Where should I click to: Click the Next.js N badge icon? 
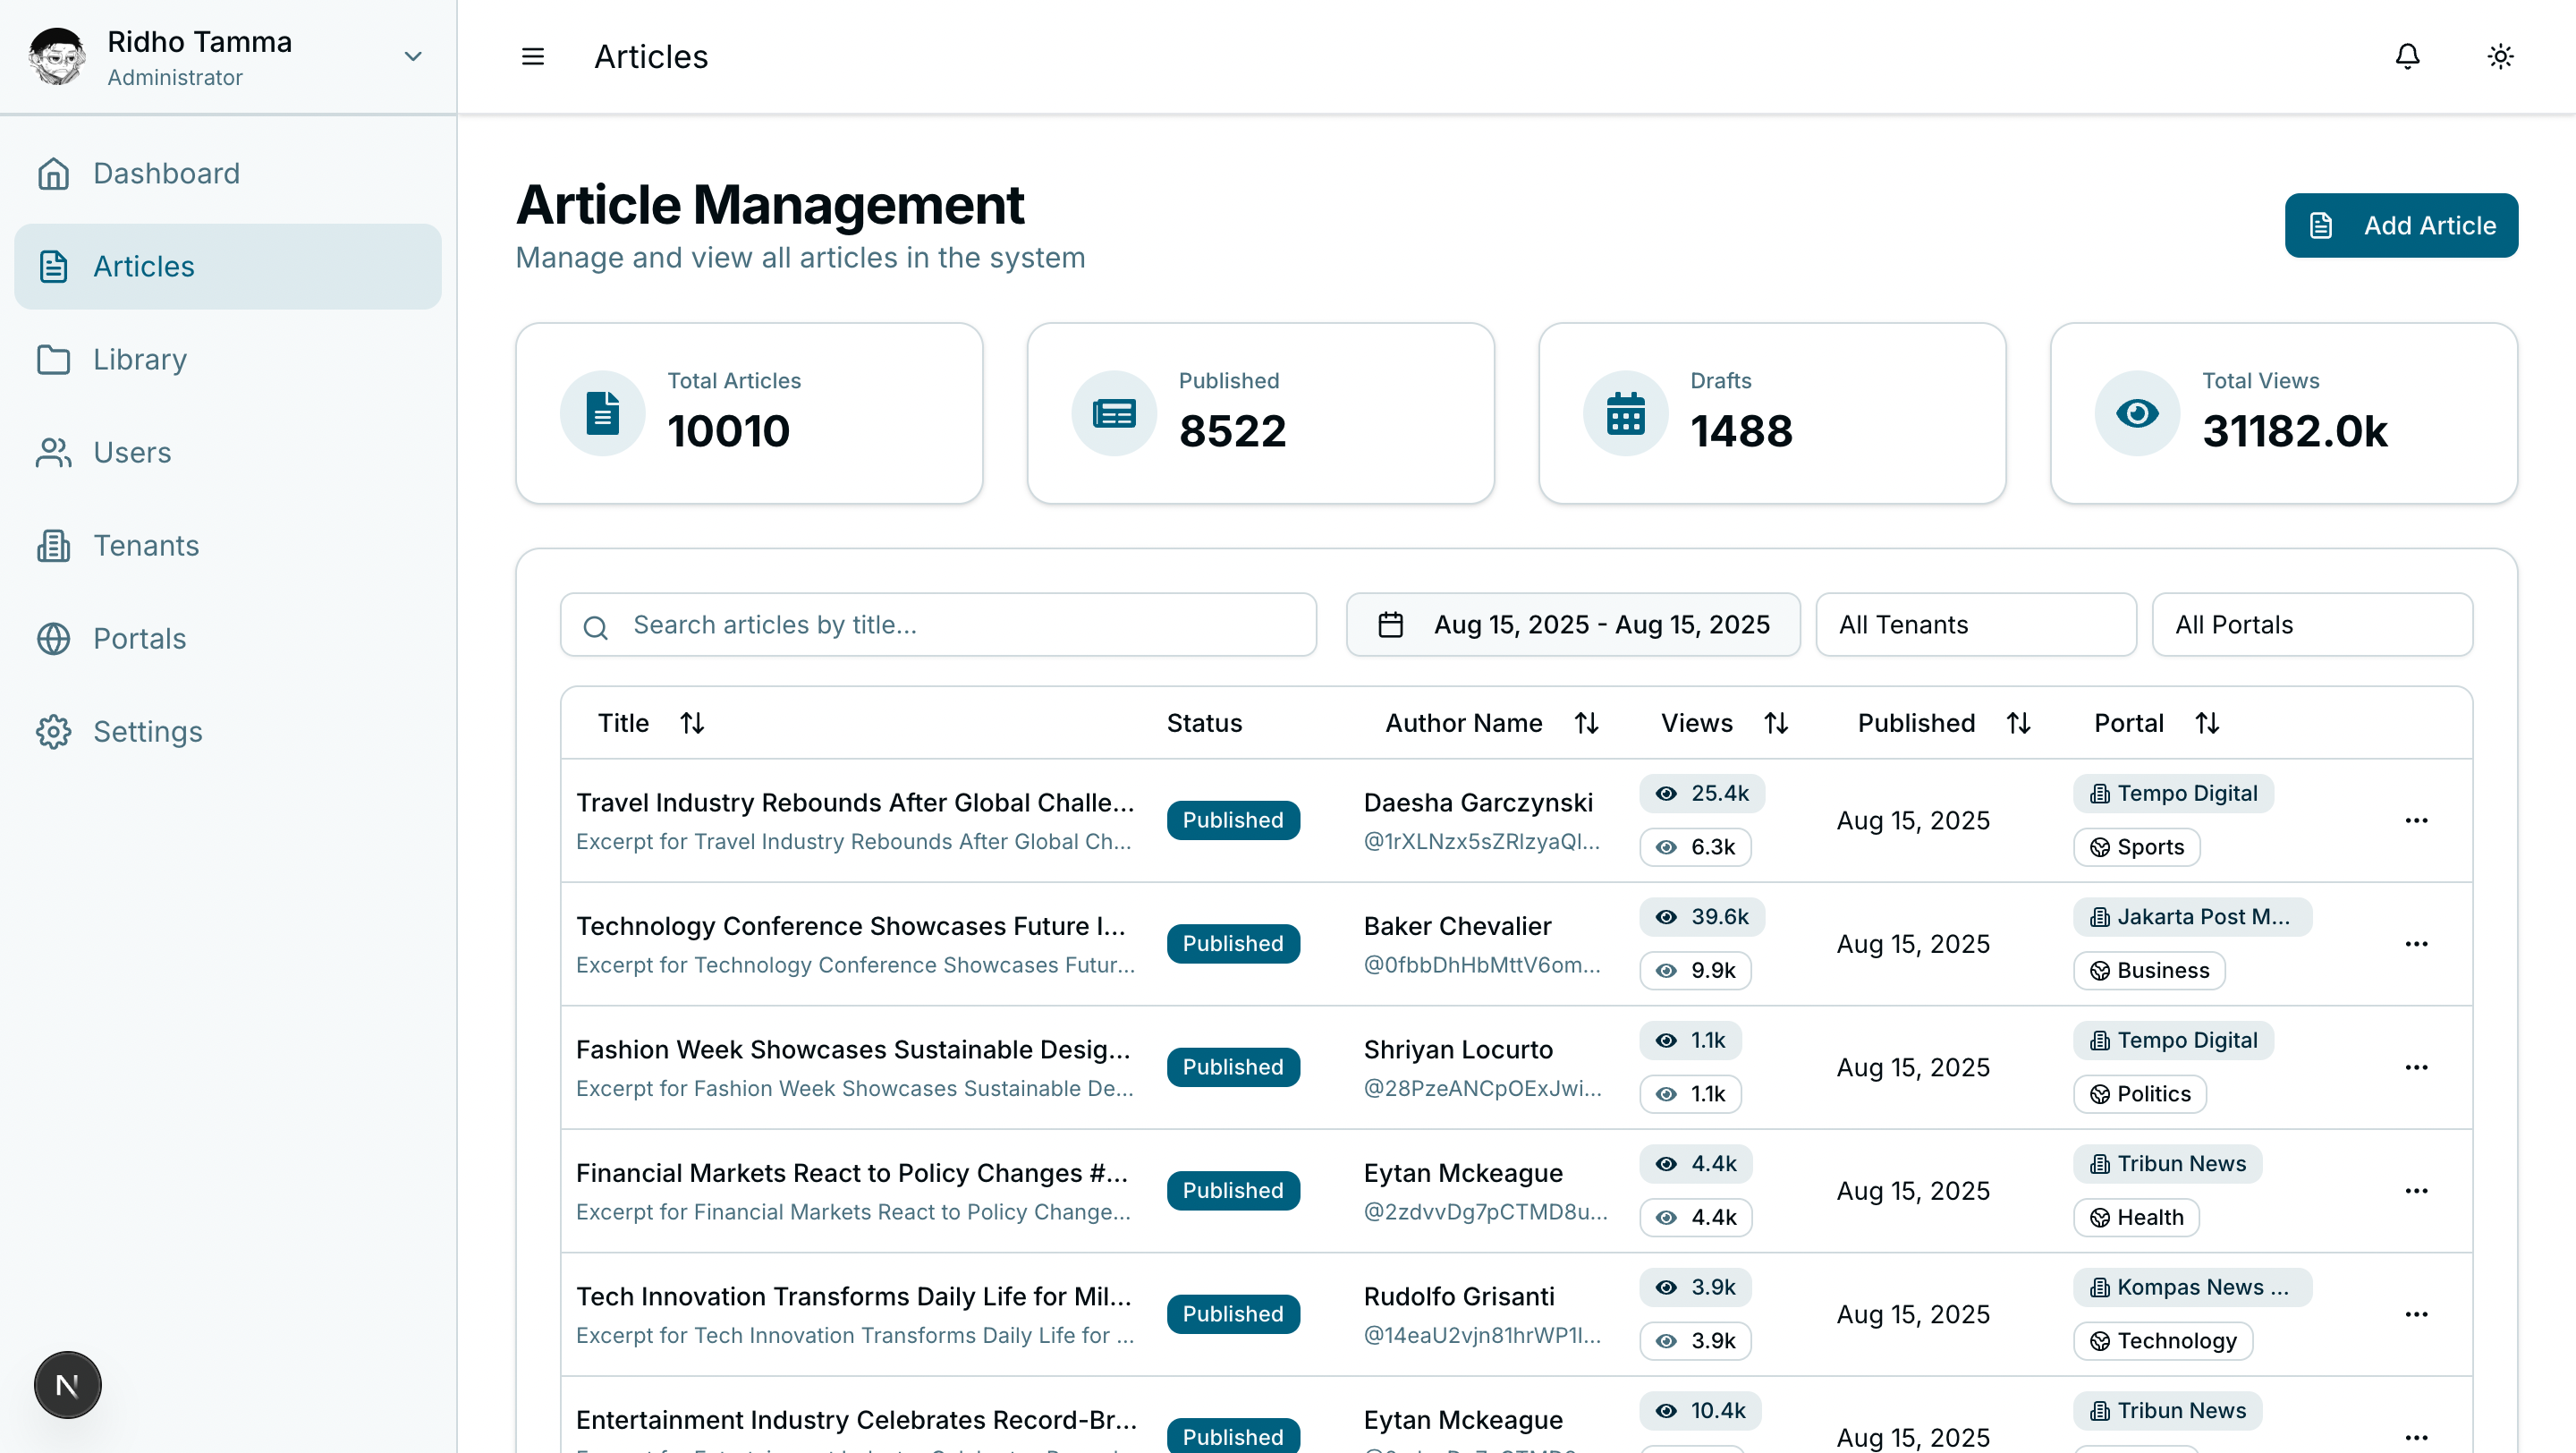(x=67, y=1385)
